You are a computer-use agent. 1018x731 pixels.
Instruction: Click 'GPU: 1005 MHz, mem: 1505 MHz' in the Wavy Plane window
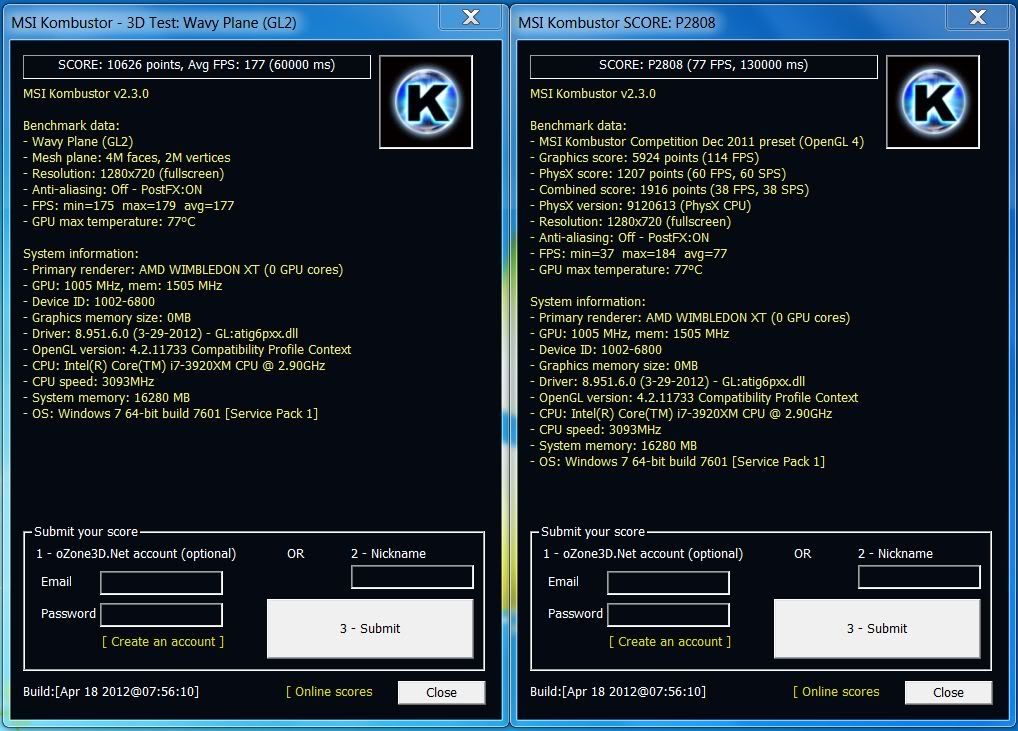point(123,286)
